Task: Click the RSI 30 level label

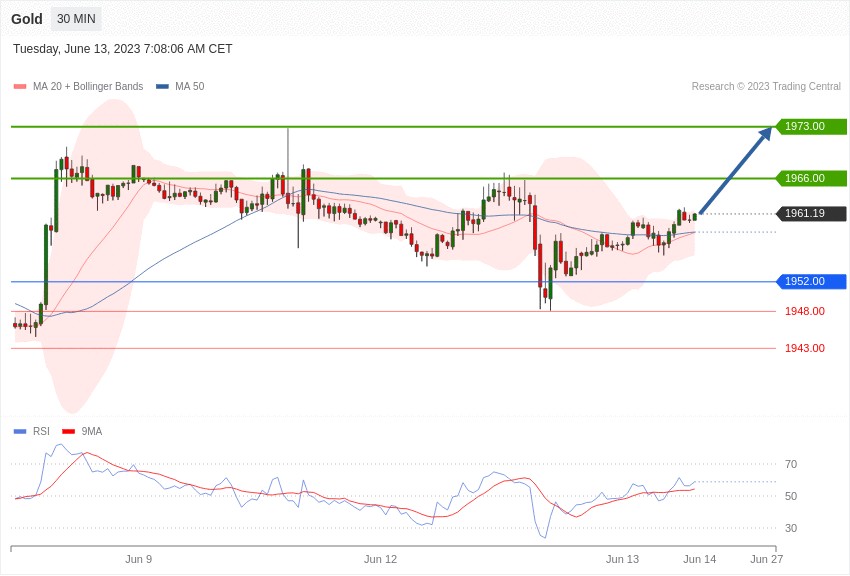Action: (x=791, y=528)
